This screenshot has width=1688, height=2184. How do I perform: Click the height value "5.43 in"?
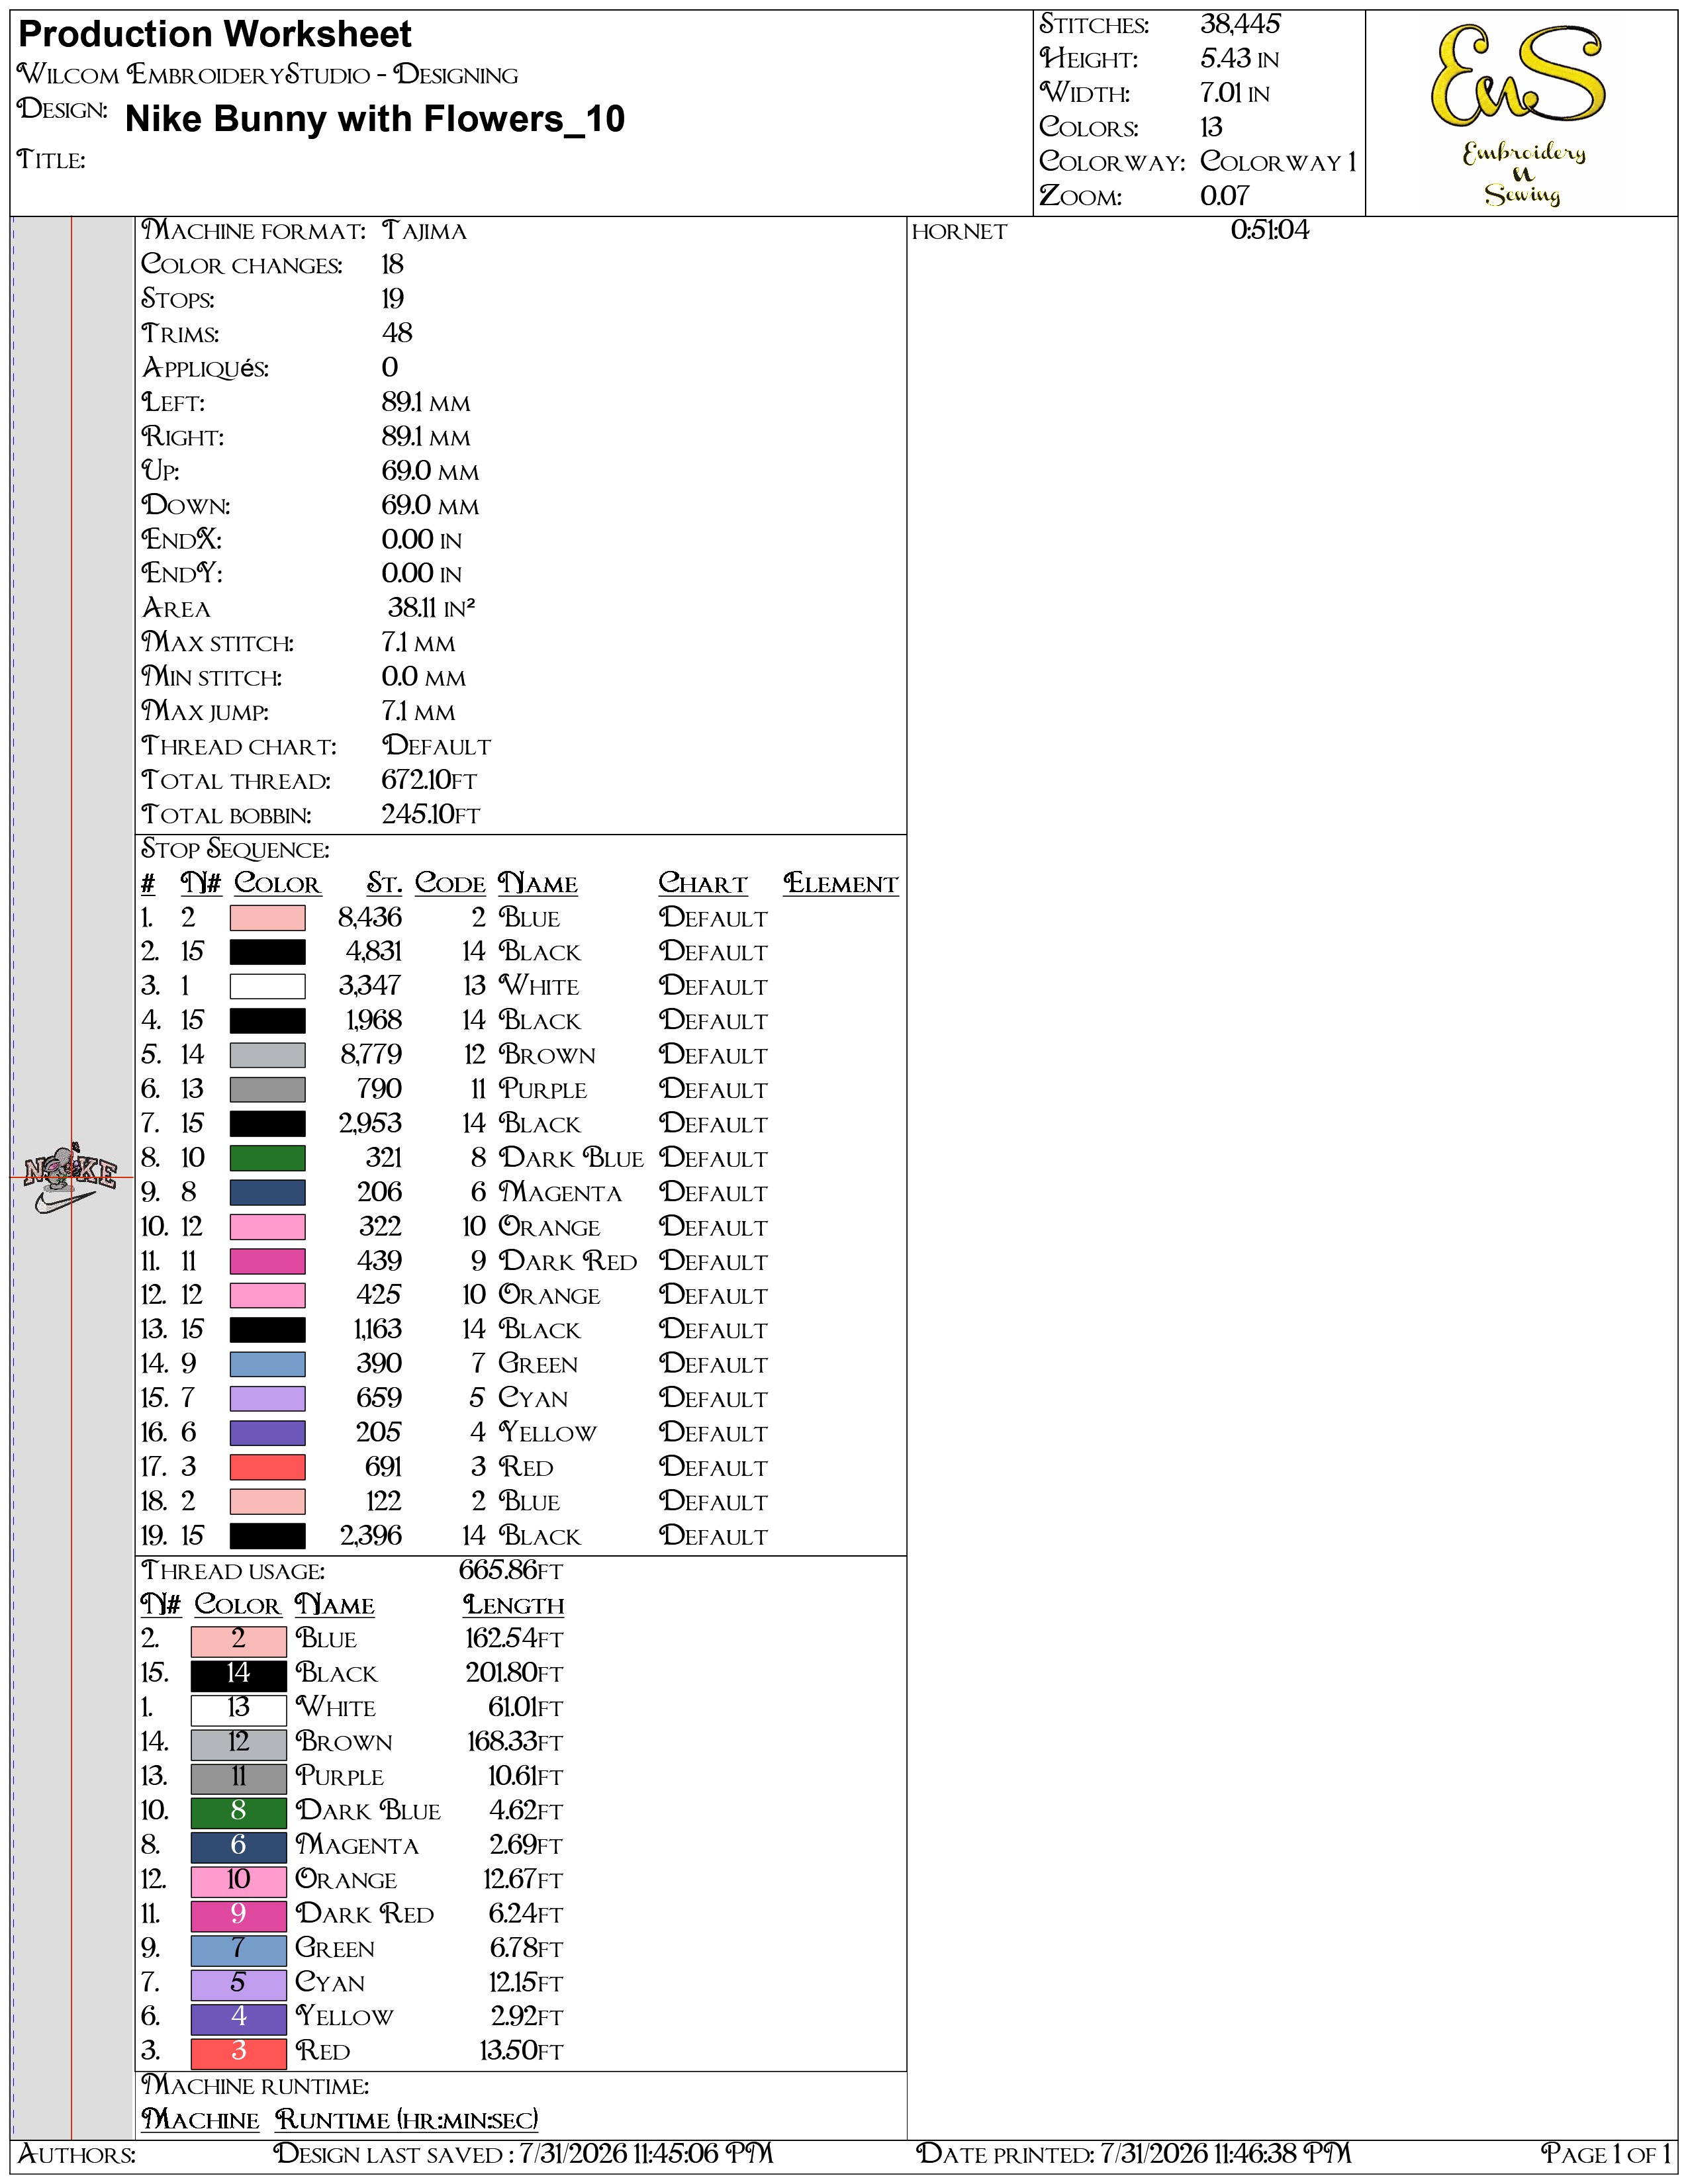(x=1240, y=59)
